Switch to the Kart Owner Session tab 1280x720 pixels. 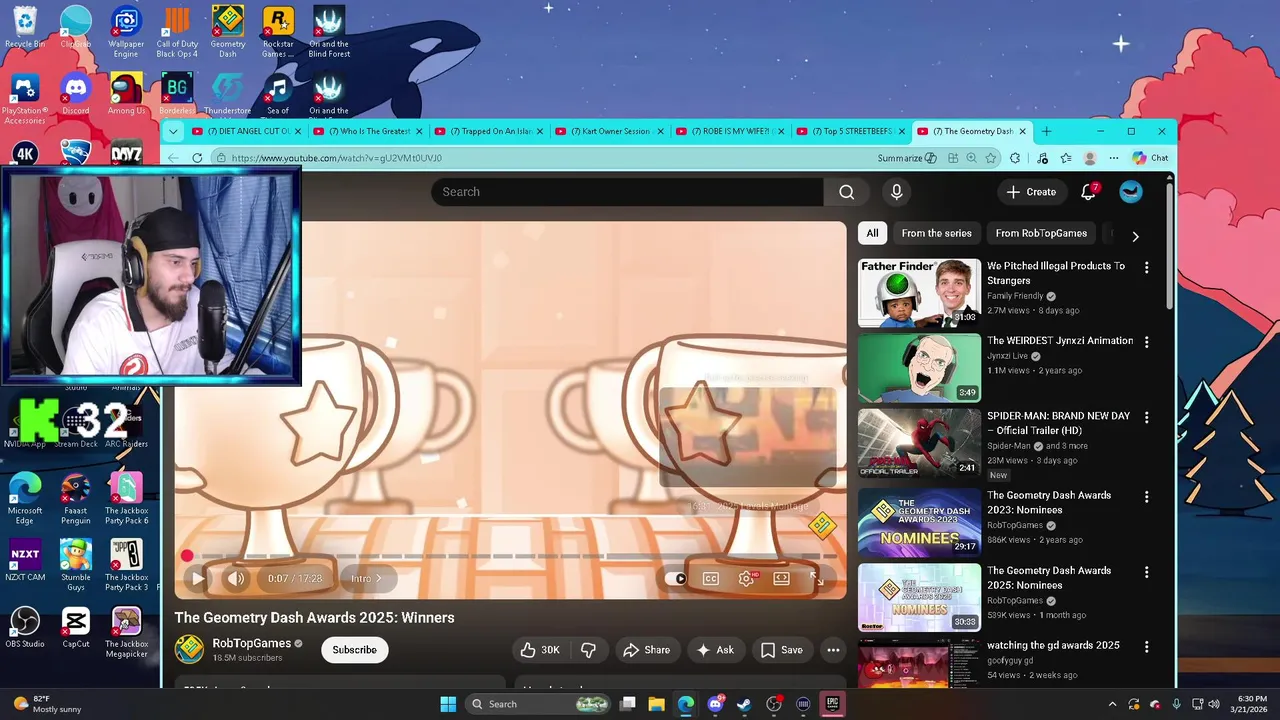609,131
